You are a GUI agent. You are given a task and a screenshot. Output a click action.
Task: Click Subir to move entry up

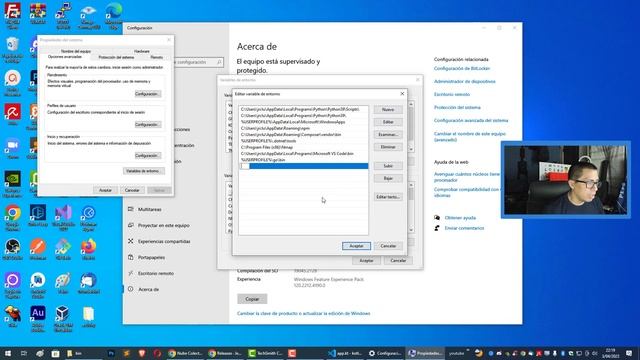[388, 166]
